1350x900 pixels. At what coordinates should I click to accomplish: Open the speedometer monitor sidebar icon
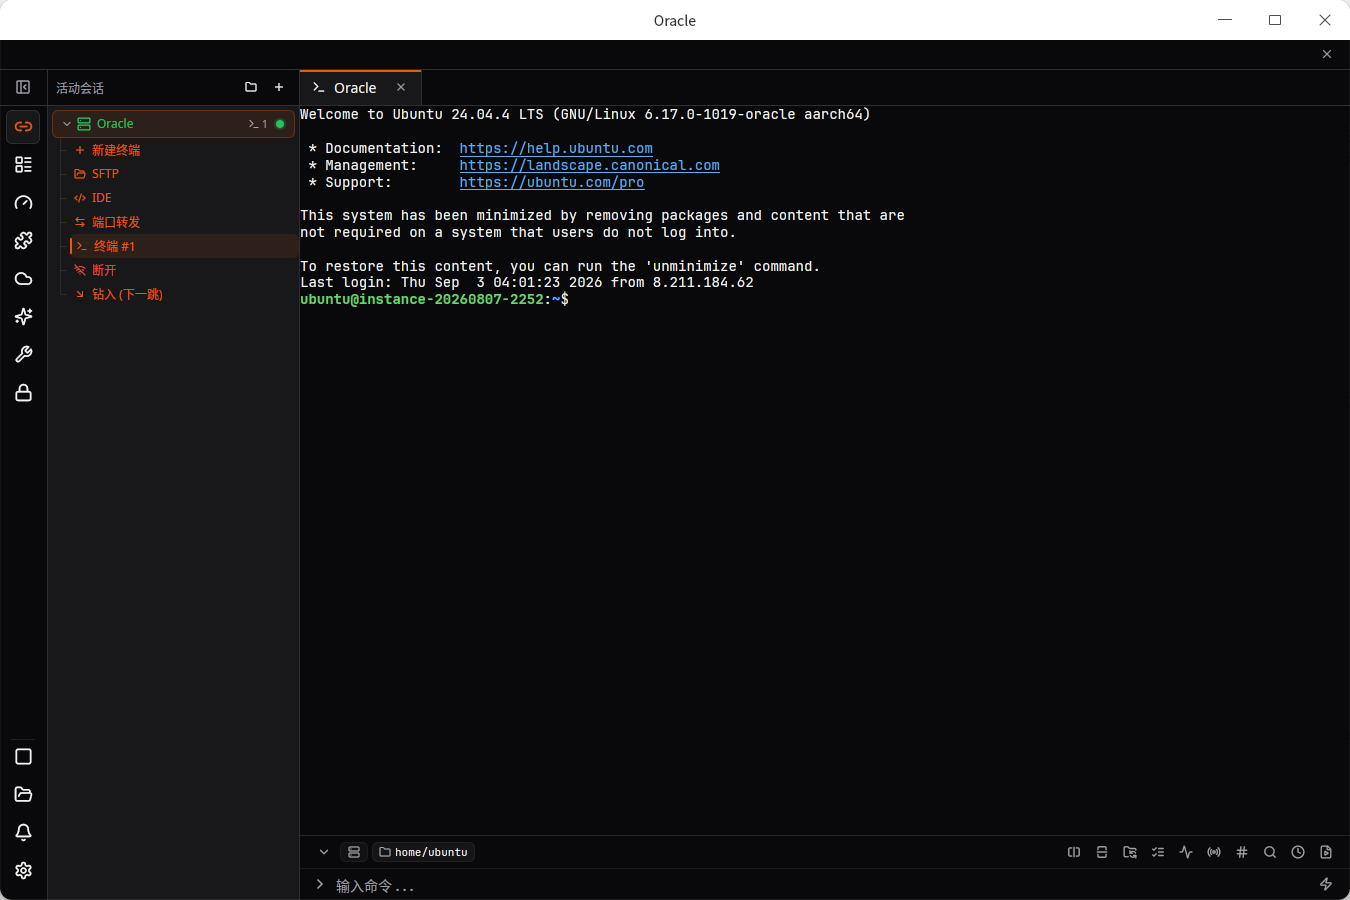coord(23,203)
